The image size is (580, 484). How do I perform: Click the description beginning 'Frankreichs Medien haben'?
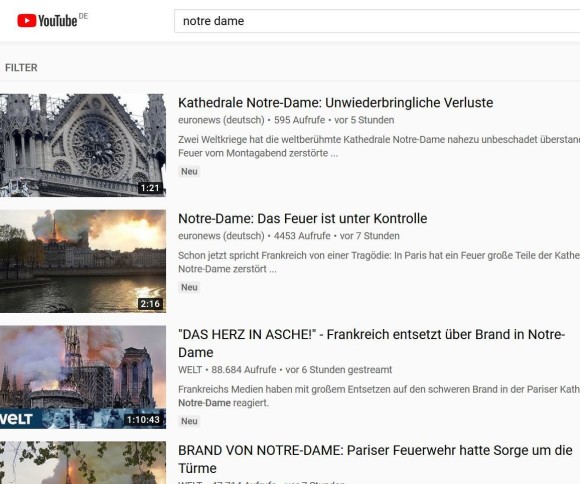click(x=379, y=396)
